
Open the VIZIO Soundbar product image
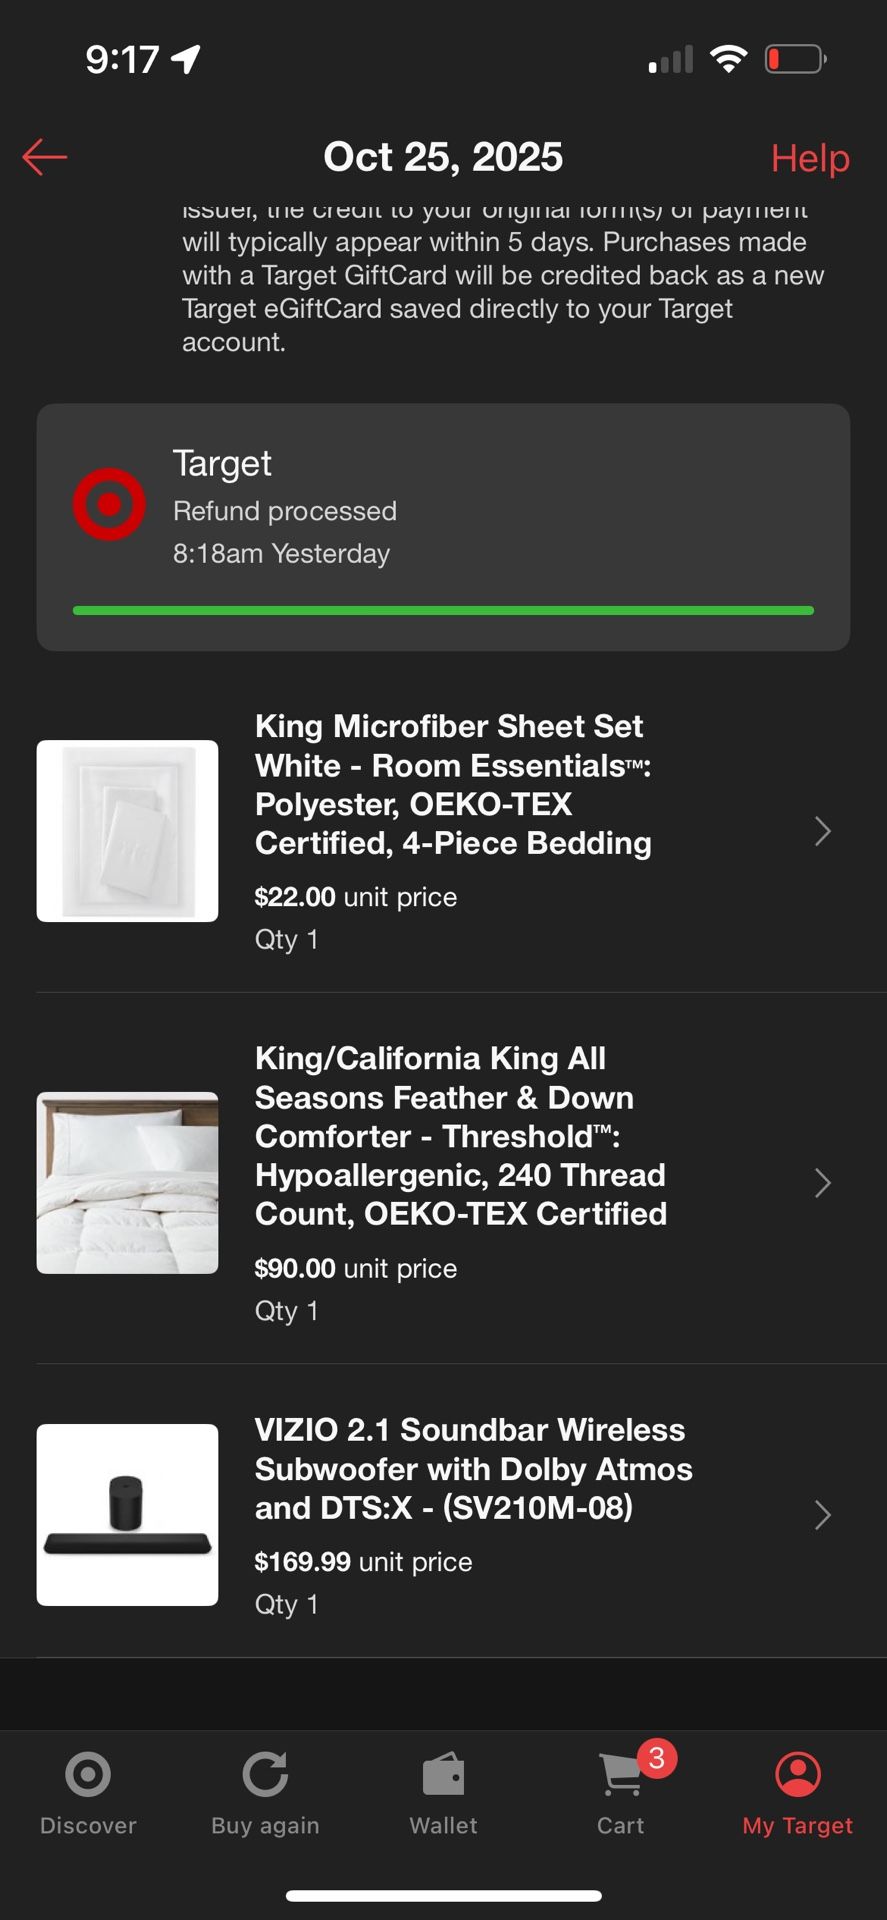(127, 1515)
